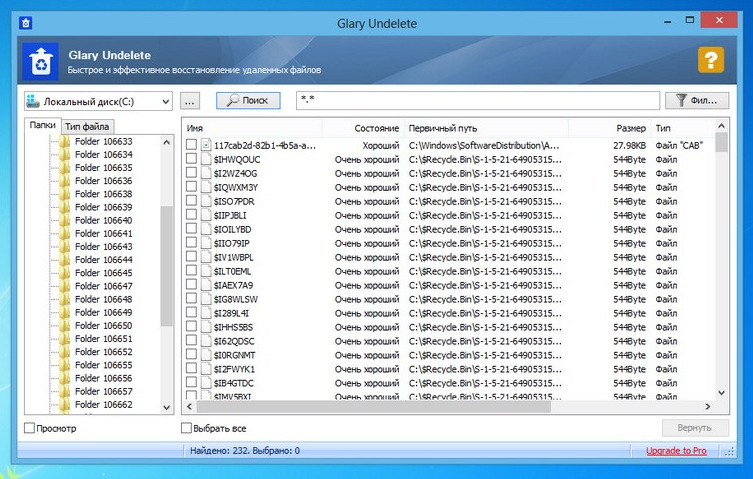Image resolution: width=753 pixels, height=479 pixels.
Task: Click the Поиск search button
Action: 248,100
